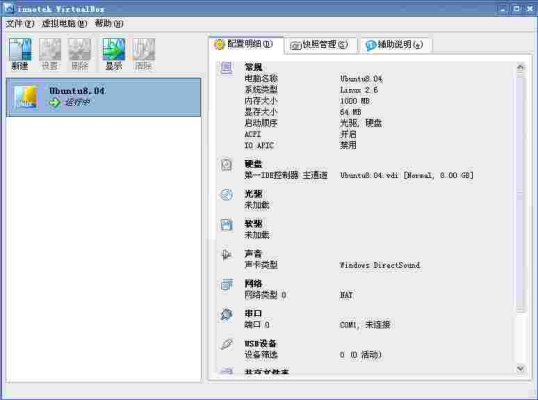538x400 pixels.
Task: Click the 软驱 (Floppy) section icon
Action: tap(226, 225)
